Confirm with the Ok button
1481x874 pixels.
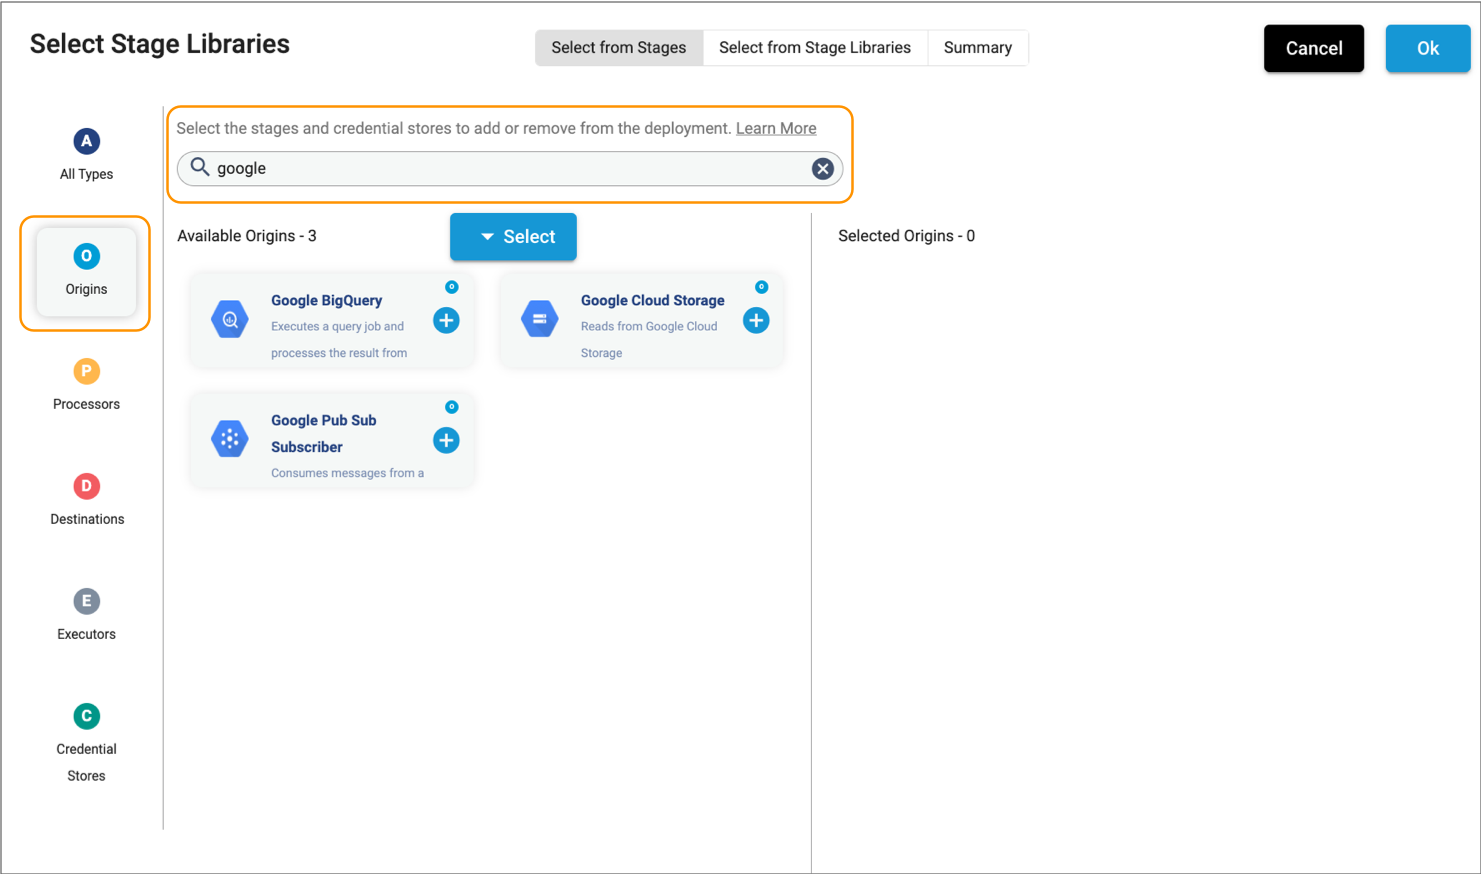pyautogui.click(x=1428, y=48)
